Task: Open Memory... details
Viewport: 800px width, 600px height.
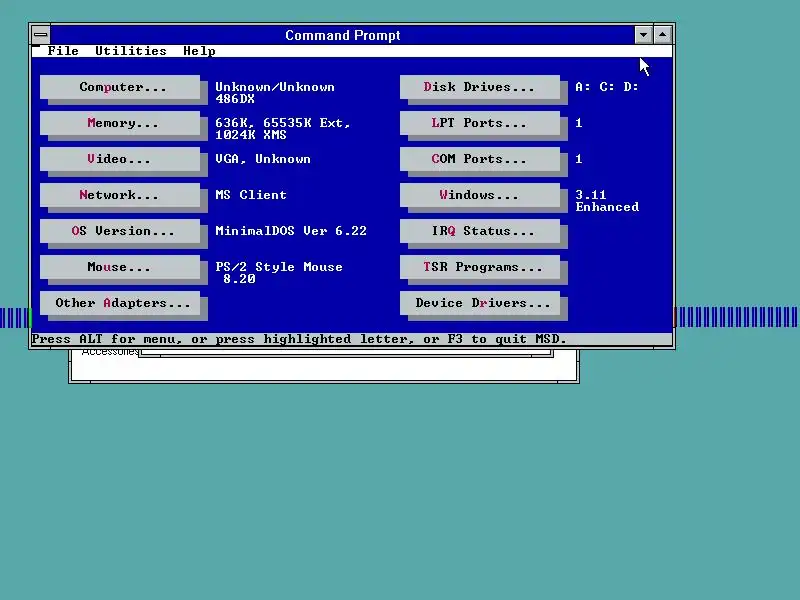Action: (120, 123)
